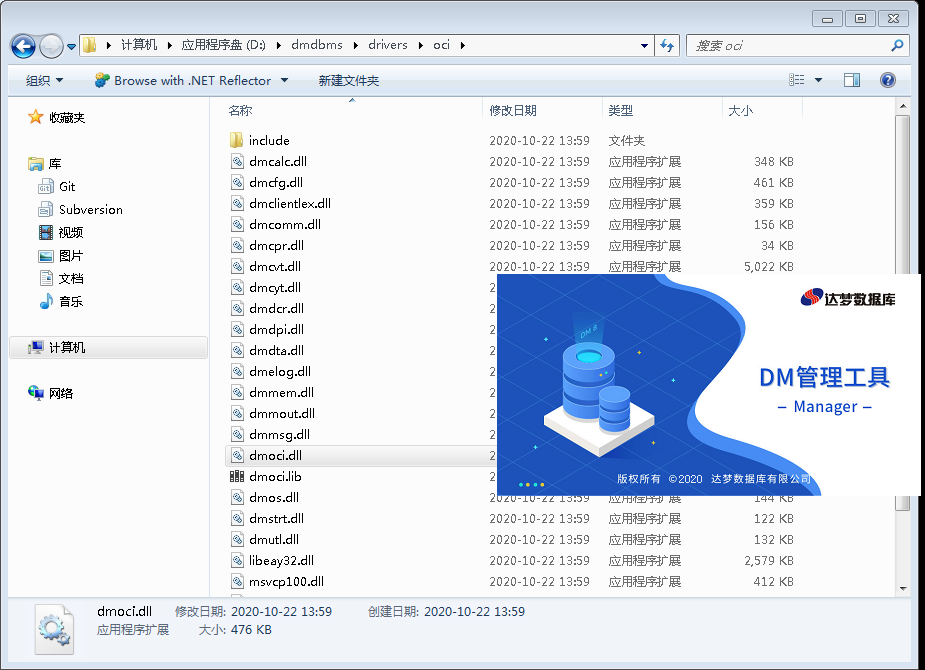The width and height of the screenshot is (925, 670).
Task: Expand the arrow after drivers breadcrumb
Action: 421,45
